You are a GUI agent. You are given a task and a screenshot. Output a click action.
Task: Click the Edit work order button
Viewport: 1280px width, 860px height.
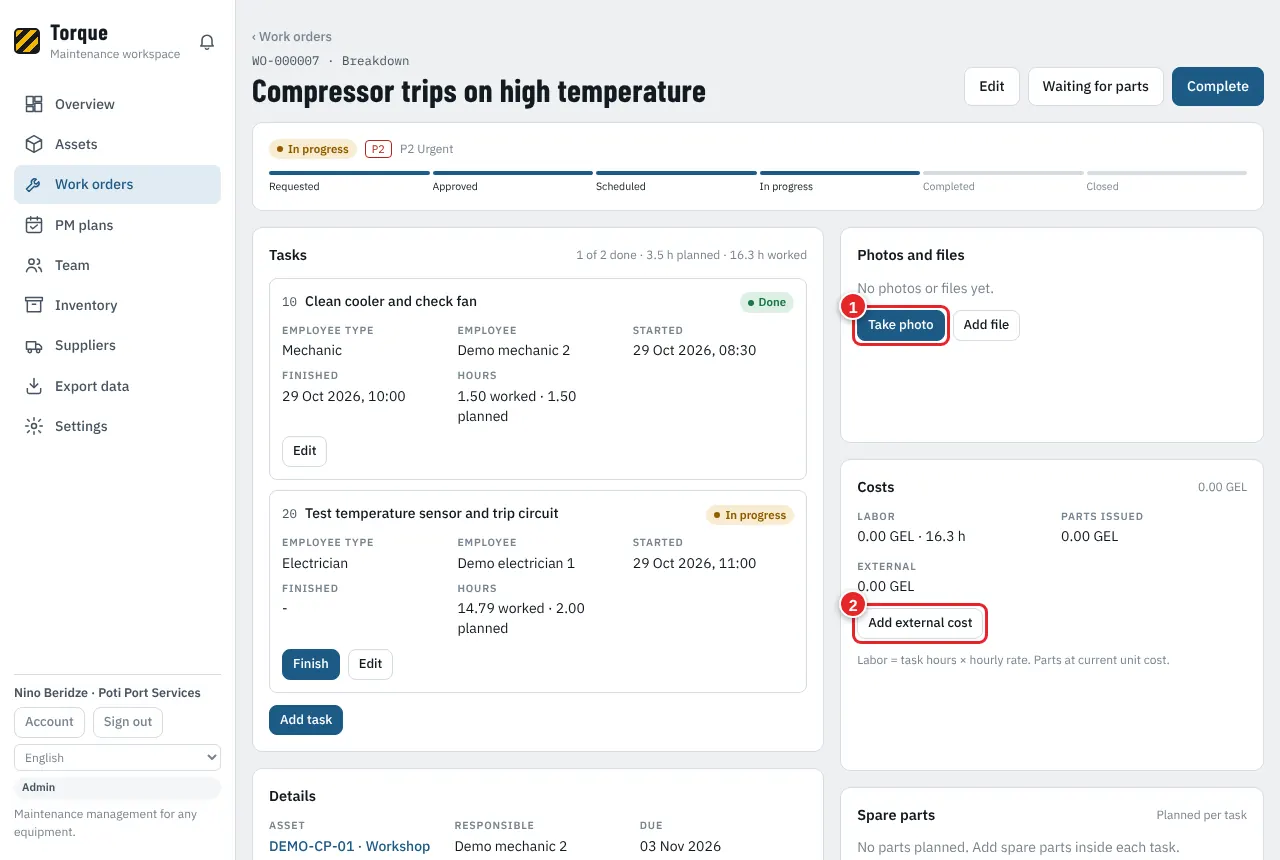[x=992, y=86]
